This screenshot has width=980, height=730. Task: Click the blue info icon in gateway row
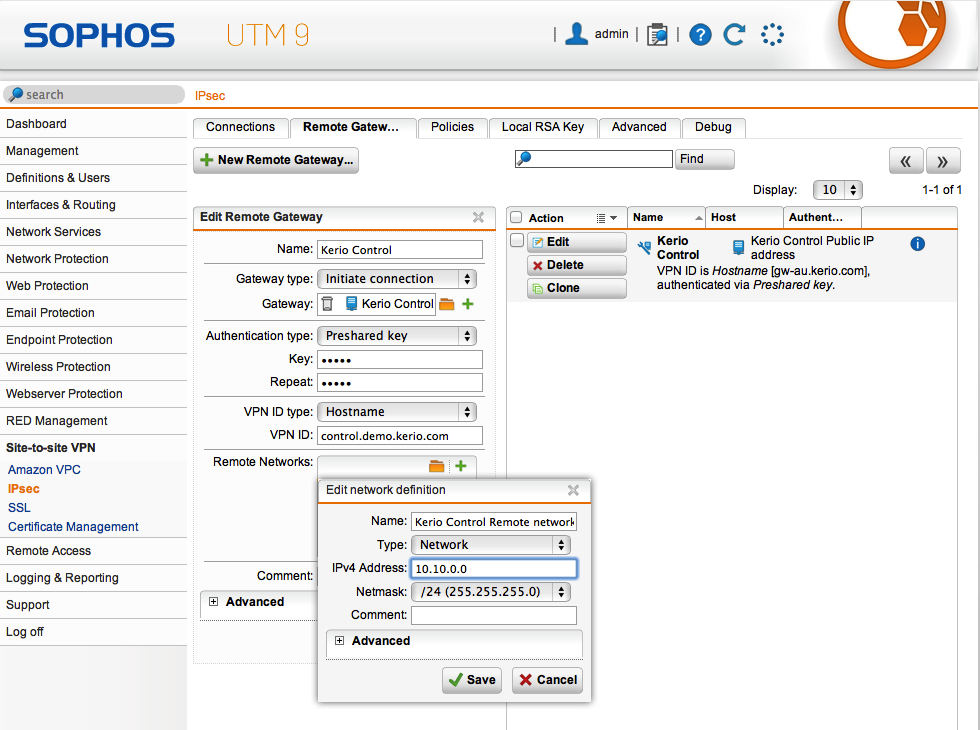point(917,244)
